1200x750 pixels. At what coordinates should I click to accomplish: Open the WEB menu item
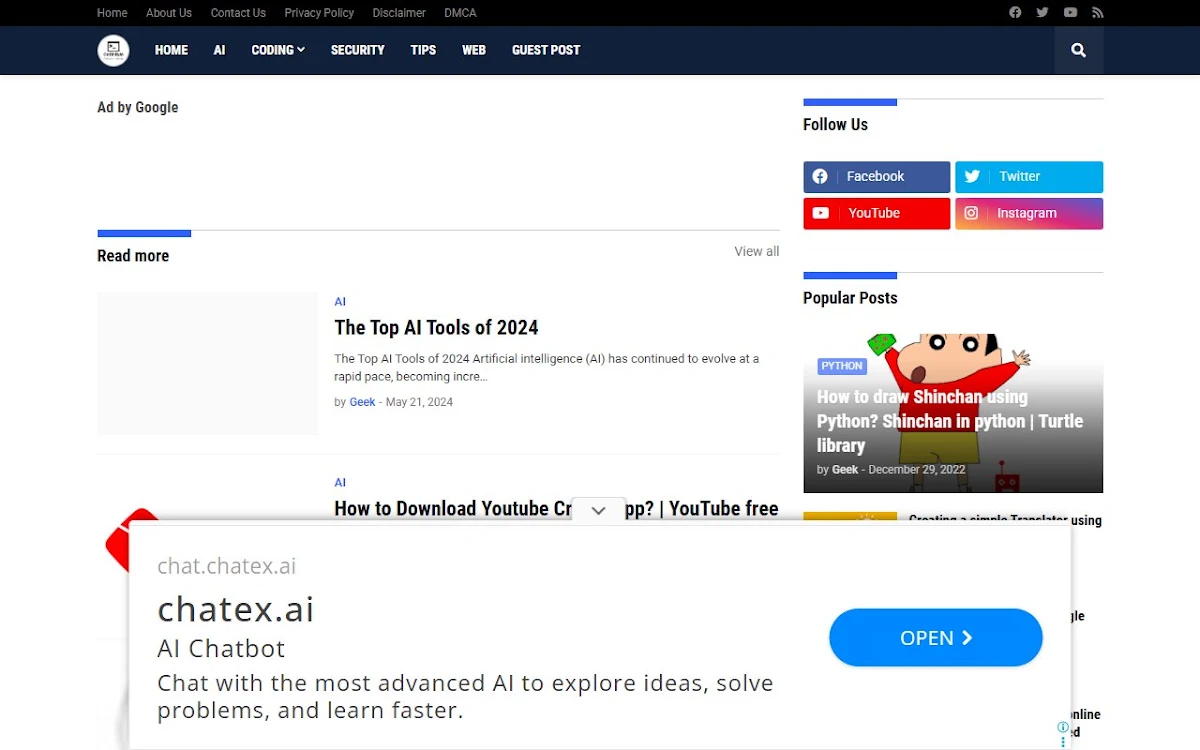click(x=474, y=50)
